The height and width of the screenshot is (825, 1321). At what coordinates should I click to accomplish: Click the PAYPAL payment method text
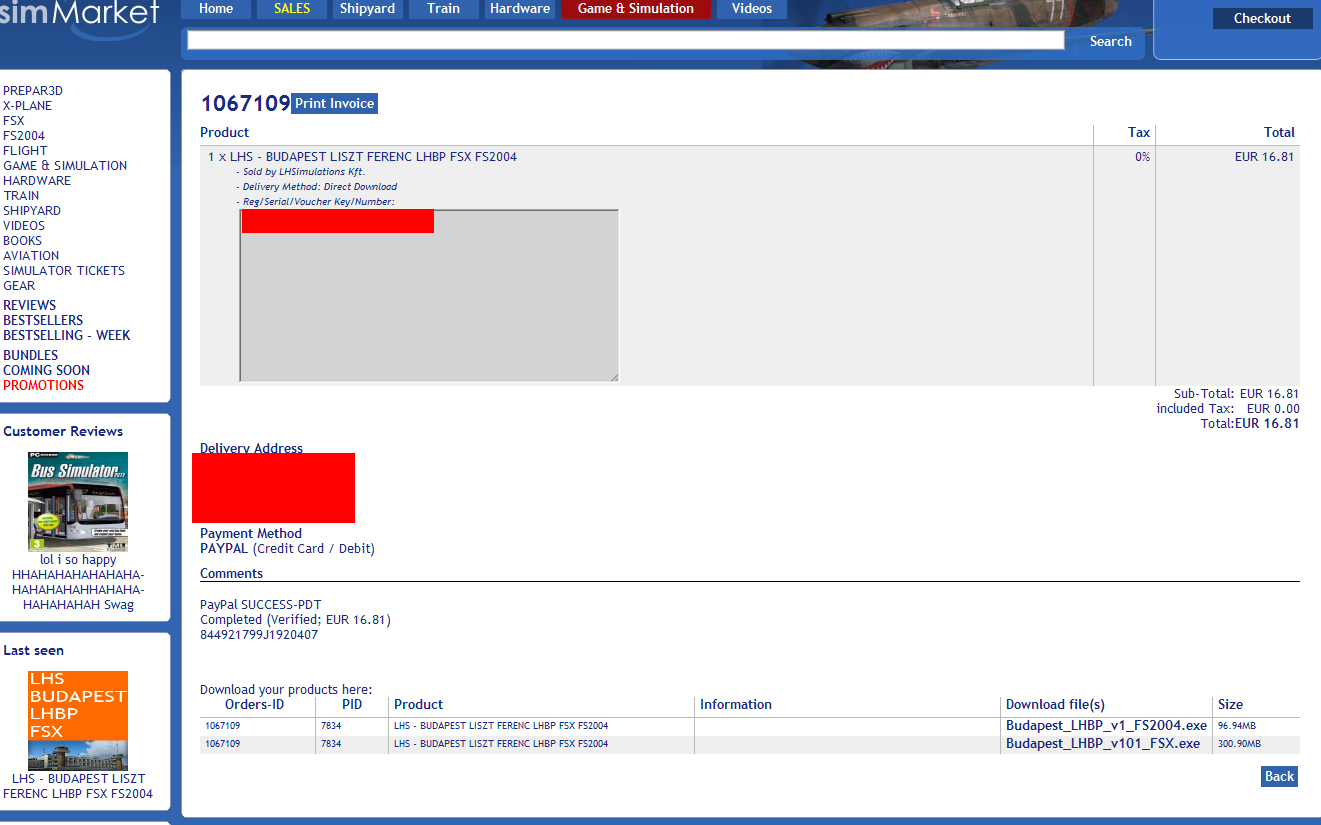(224, 549)
